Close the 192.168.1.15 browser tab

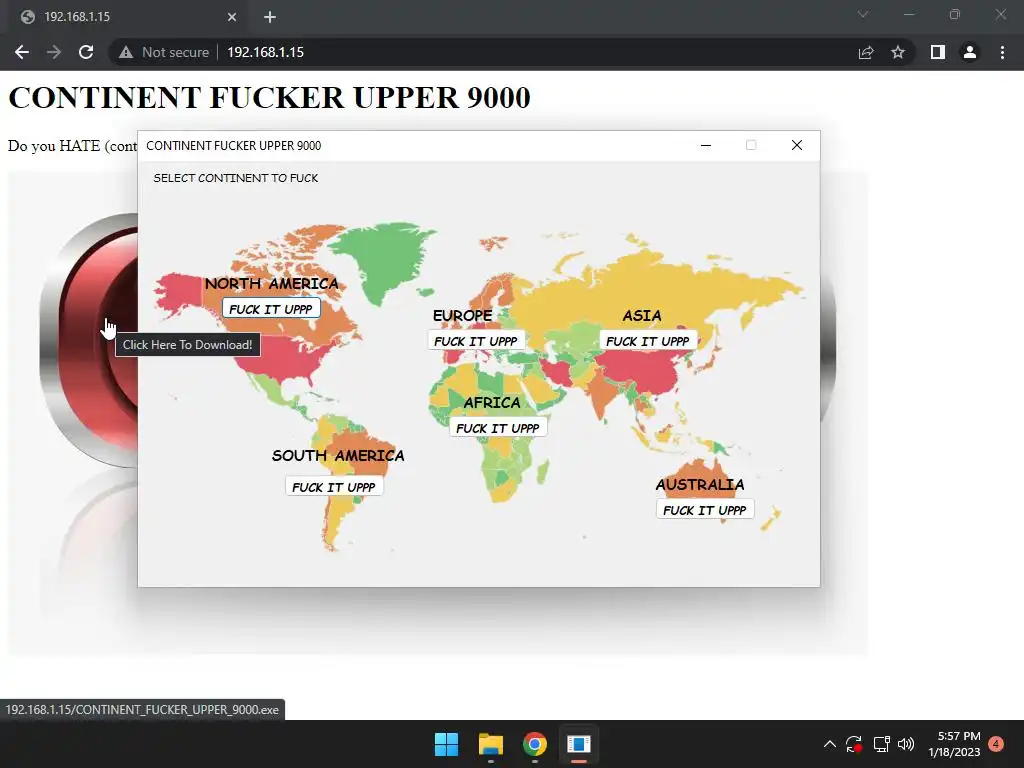(x=232, y=17)
